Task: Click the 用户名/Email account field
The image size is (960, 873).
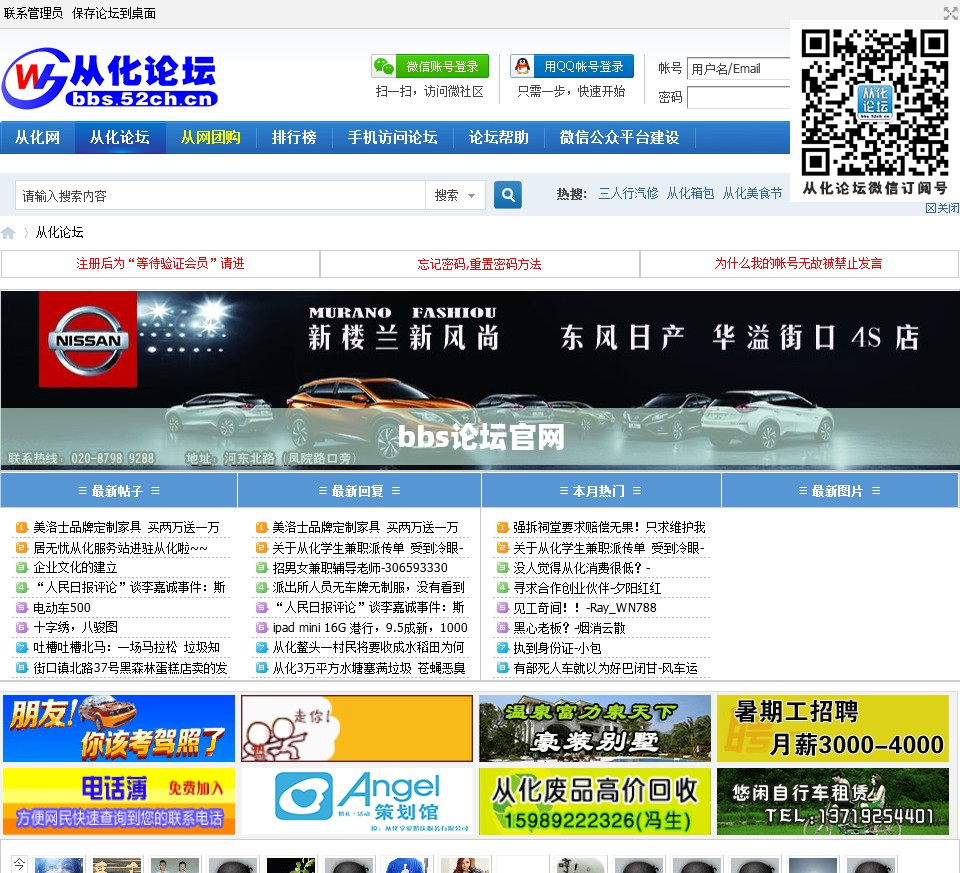Action: tap(738, 69)
